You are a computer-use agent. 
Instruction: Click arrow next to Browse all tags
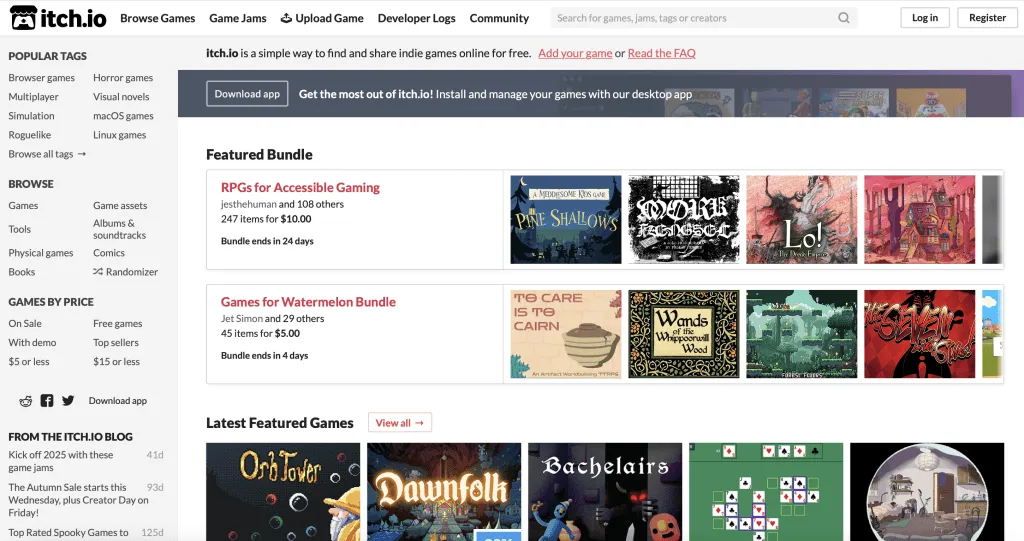(82, 154)
